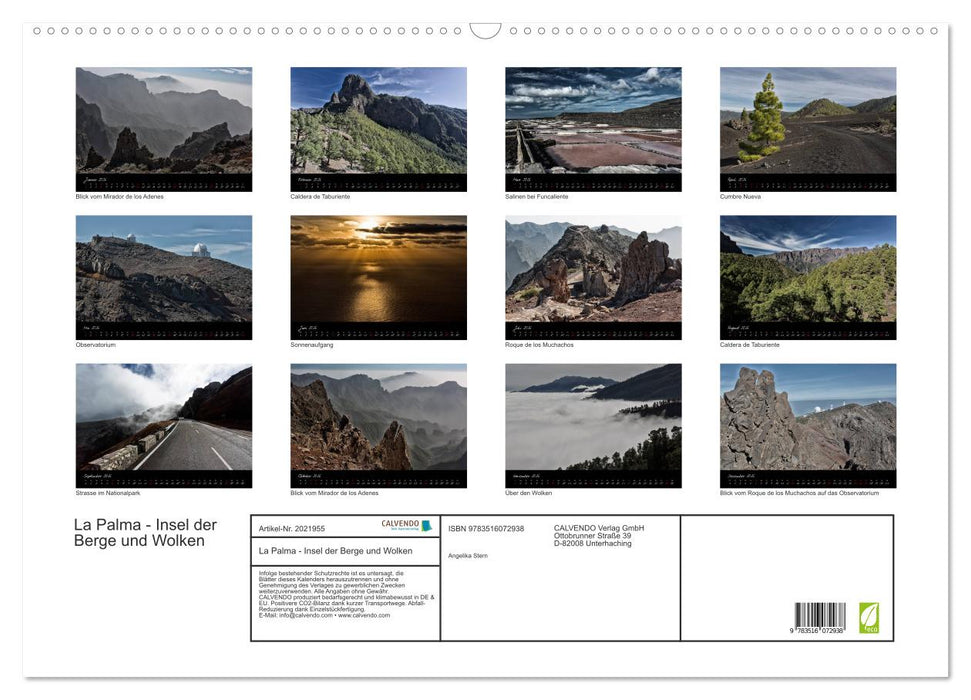971x700 pixels.
Task: Click the August Caldera de Taburiente preview
Action: (807, 276)
